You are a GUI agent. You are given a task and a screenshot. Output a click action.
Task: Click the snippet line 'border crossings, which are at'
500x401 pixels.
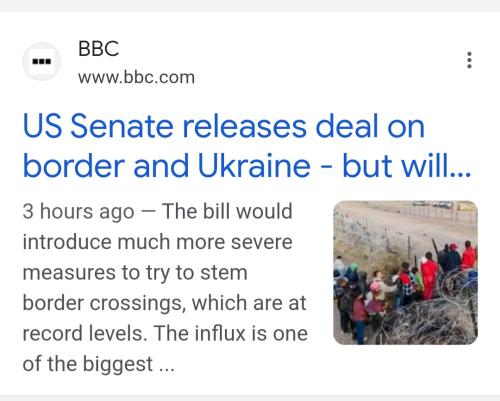pos(164,303)
